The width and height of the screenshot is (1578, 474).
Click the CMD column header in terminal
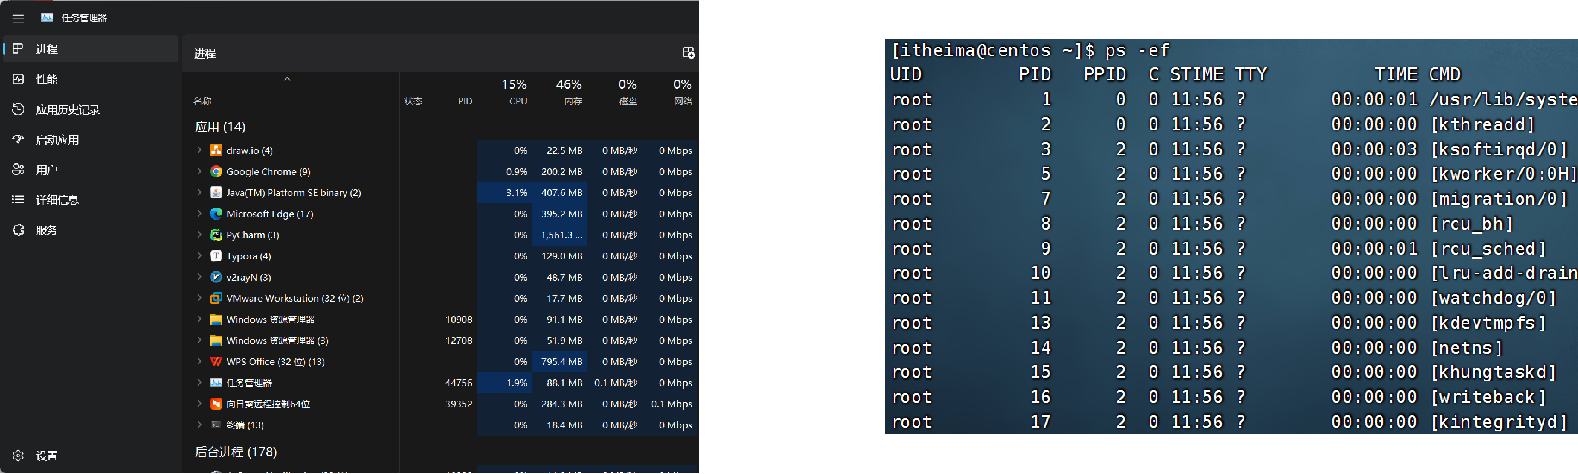pos(1445,74)
